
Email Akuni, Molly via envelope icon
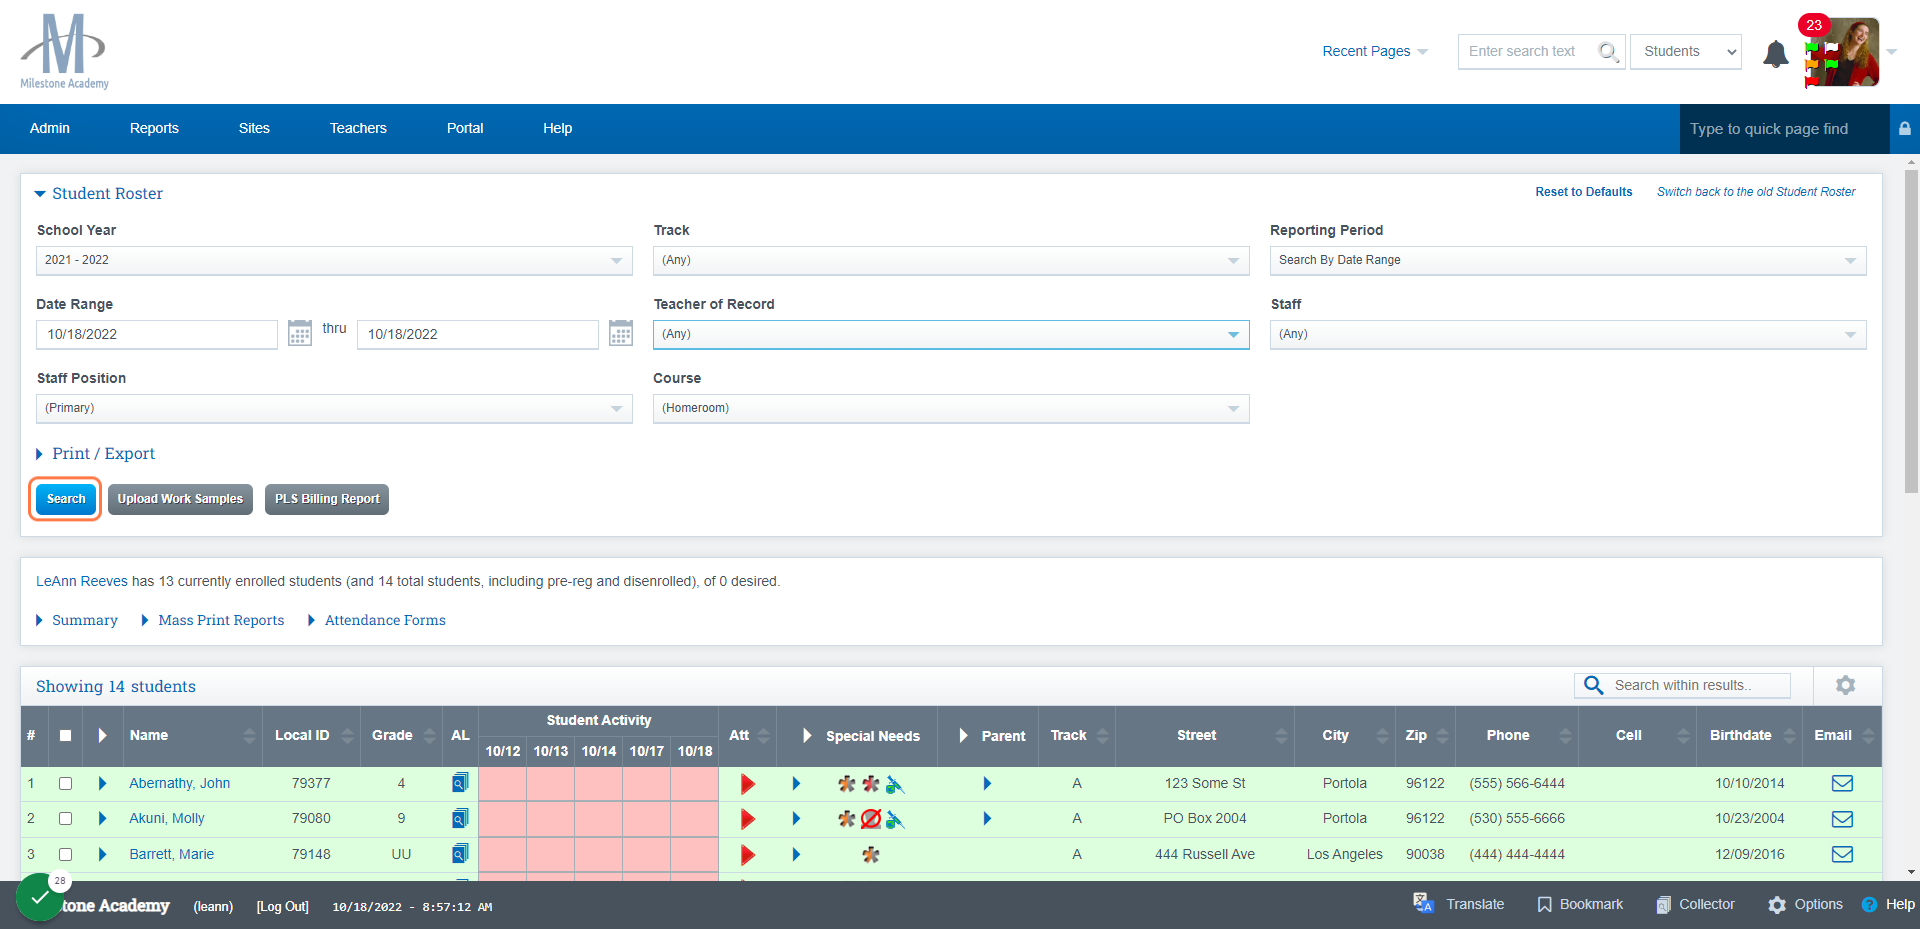tap(1842, 819)
